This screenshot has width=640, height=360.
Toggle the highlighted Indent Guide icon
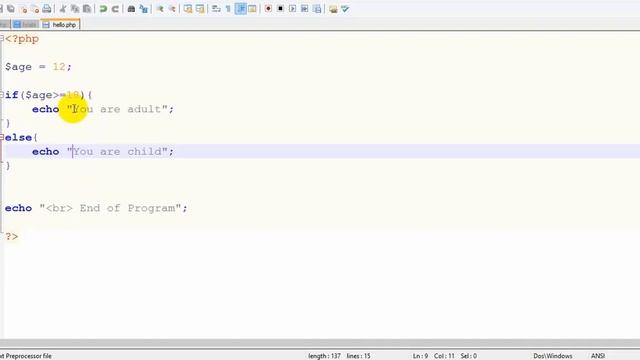click(240, 9)
